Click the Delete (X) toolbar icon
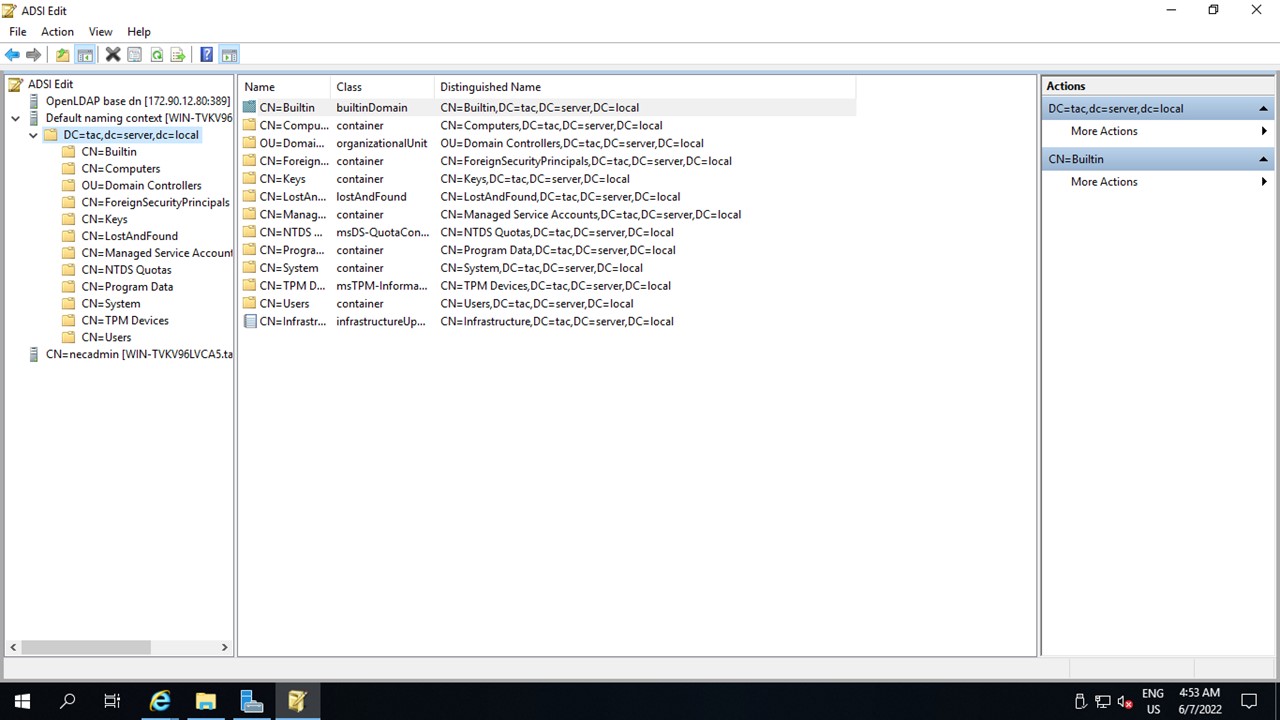1280x720 pixels. [113, 55]
